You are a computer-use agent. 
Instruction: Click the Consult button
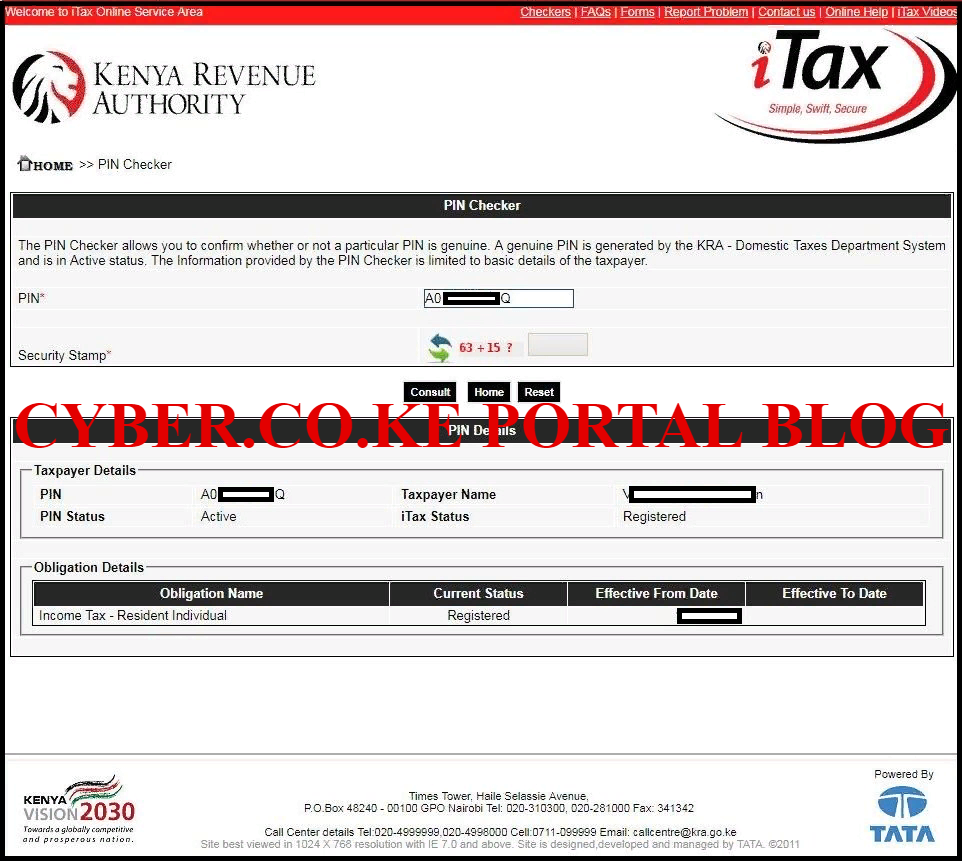pos(429,392)
